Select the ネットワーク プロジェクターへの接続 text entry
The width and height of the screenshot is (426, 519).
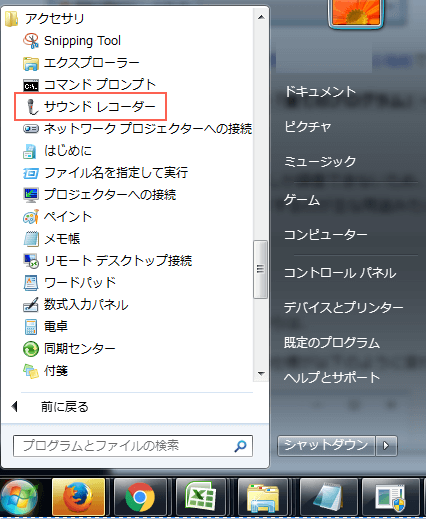point(148,129)
